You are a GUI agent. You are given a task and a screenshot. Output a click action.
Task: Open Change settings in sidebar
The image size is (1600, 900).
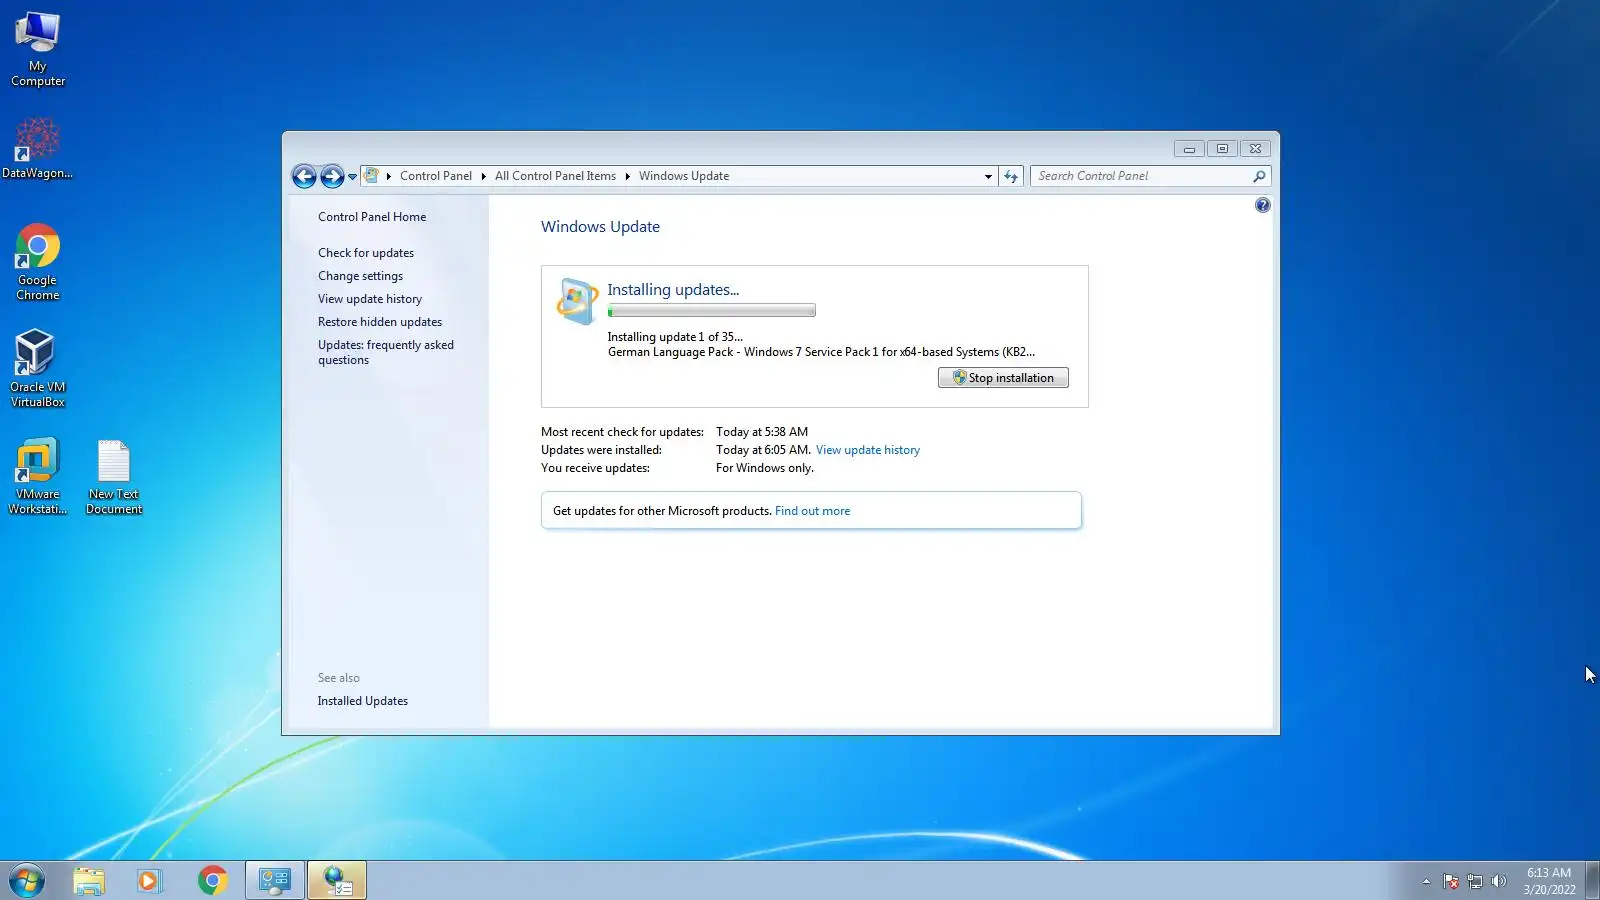click(360, 276)
